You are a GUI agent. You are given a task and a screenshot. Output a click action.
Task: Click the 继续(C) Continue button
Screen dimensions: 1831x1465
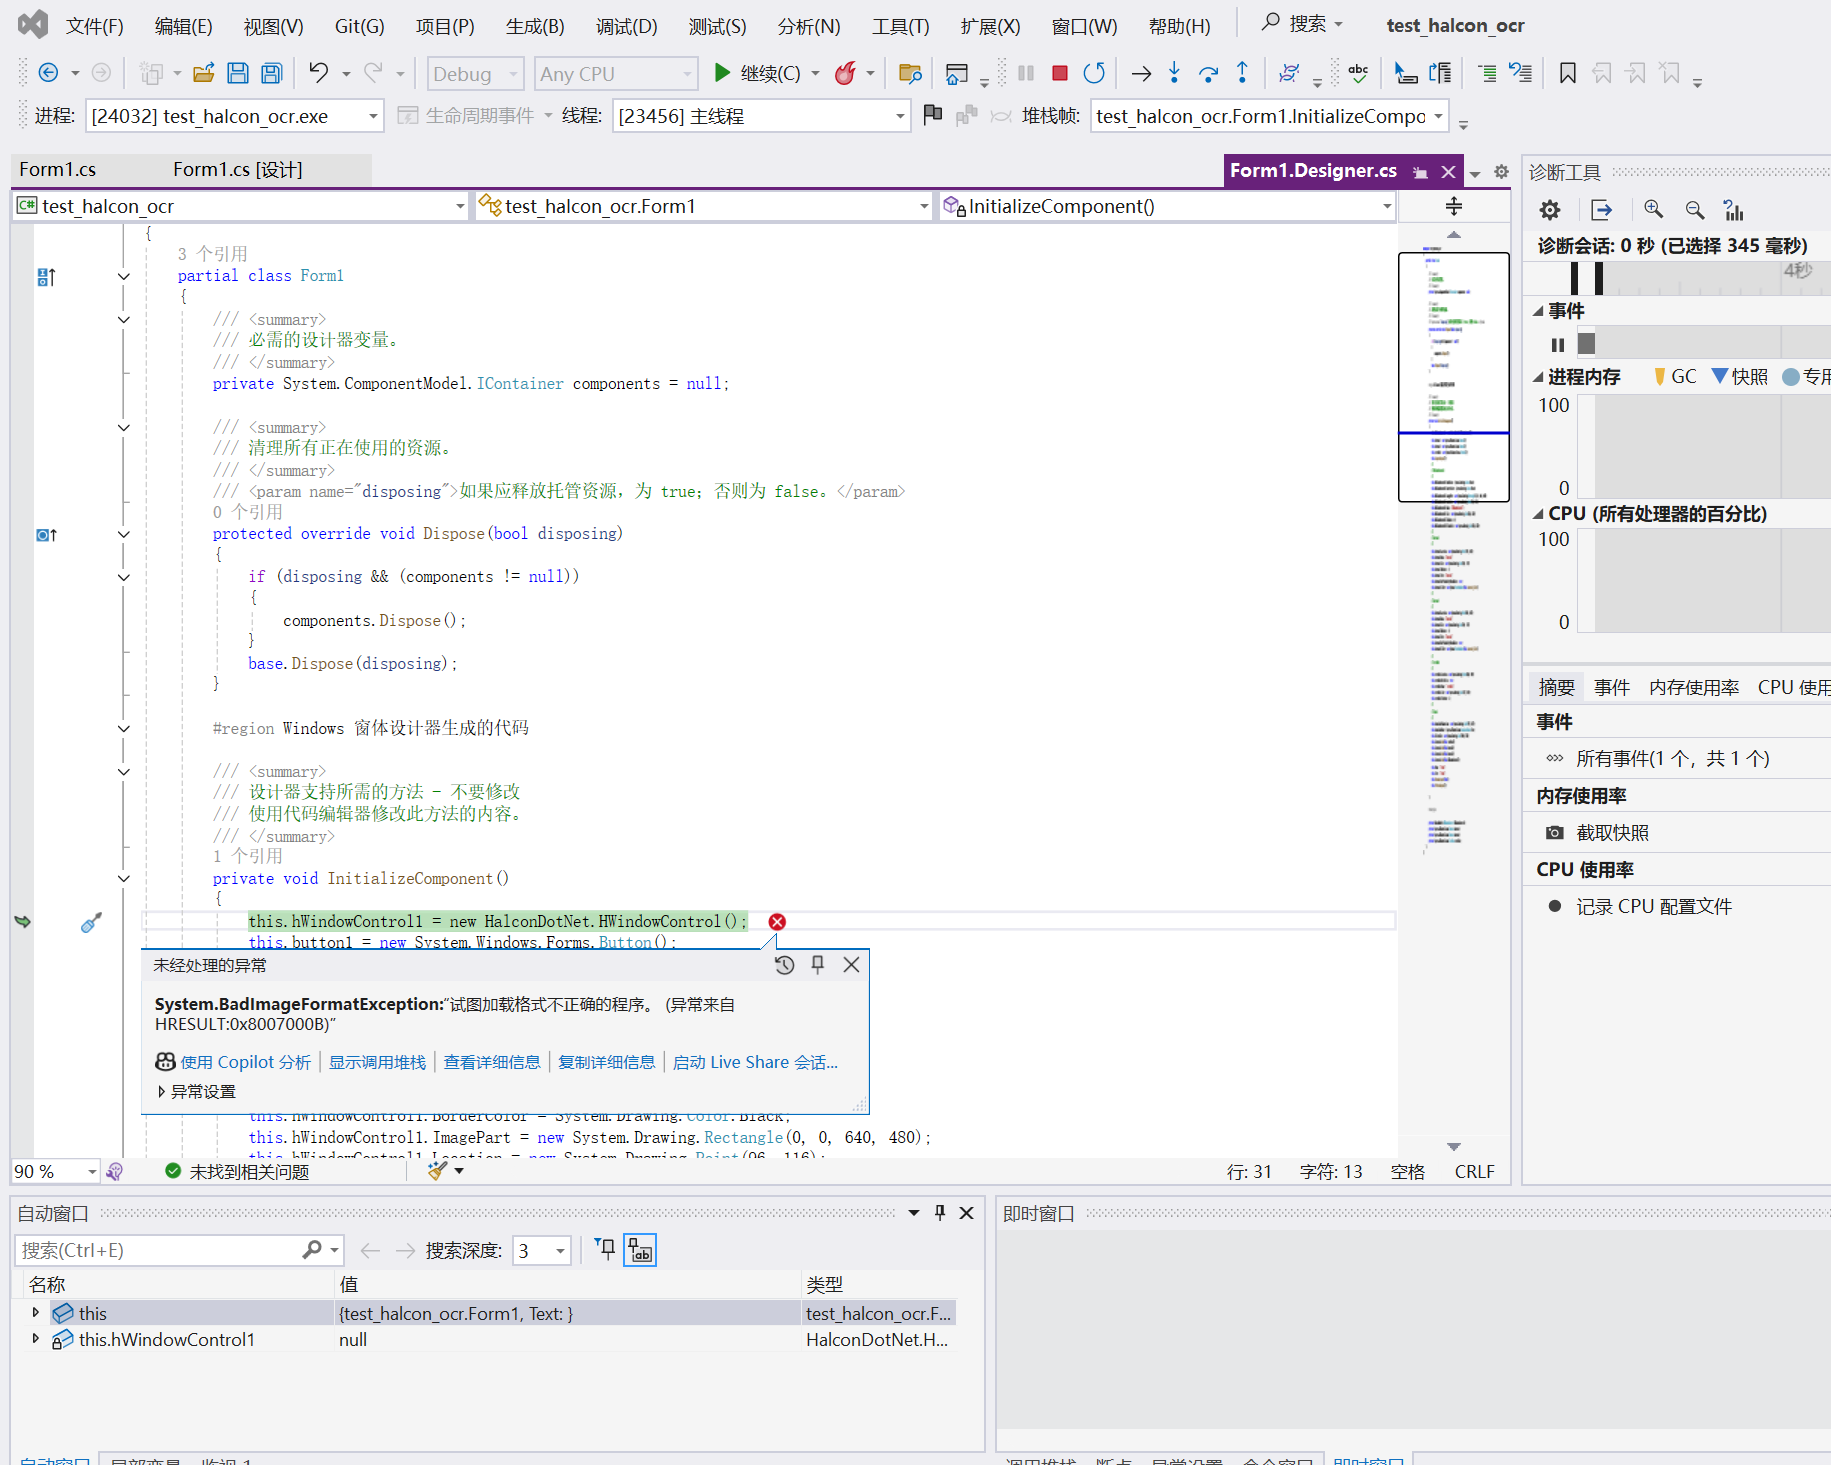(757, 73)
